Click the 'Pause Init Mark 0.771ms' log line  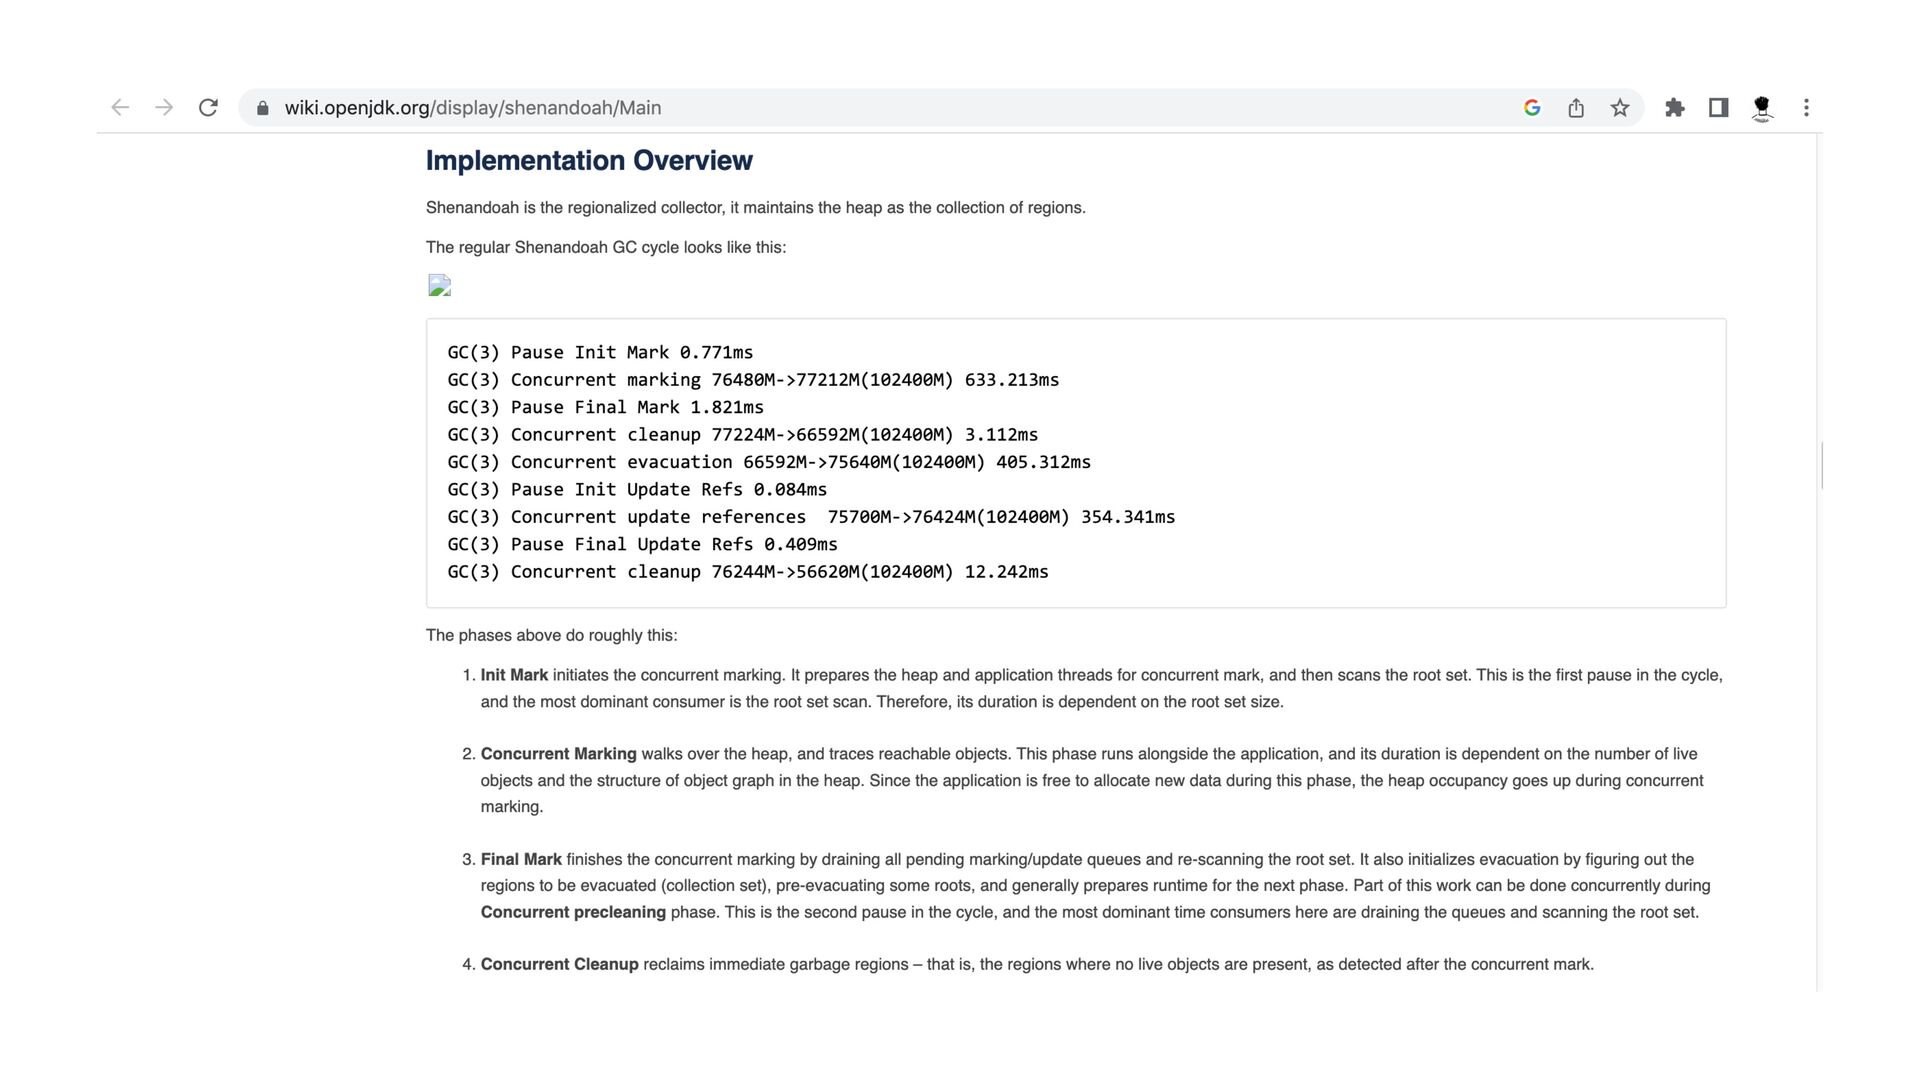click(x=600, y=353)
